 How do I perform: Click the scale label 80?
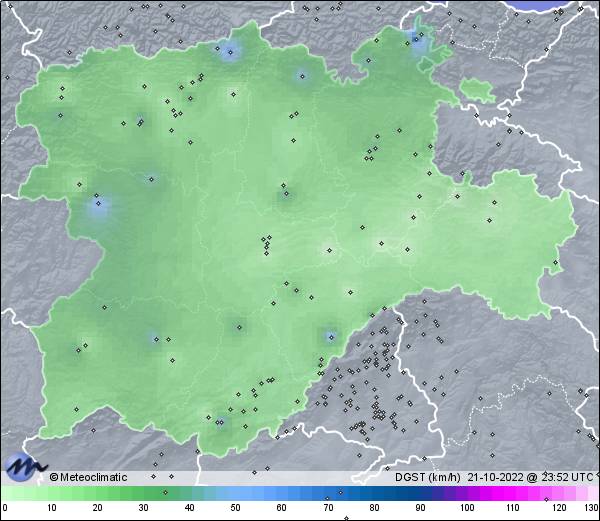pyautogui.click(x=374, y=508)
